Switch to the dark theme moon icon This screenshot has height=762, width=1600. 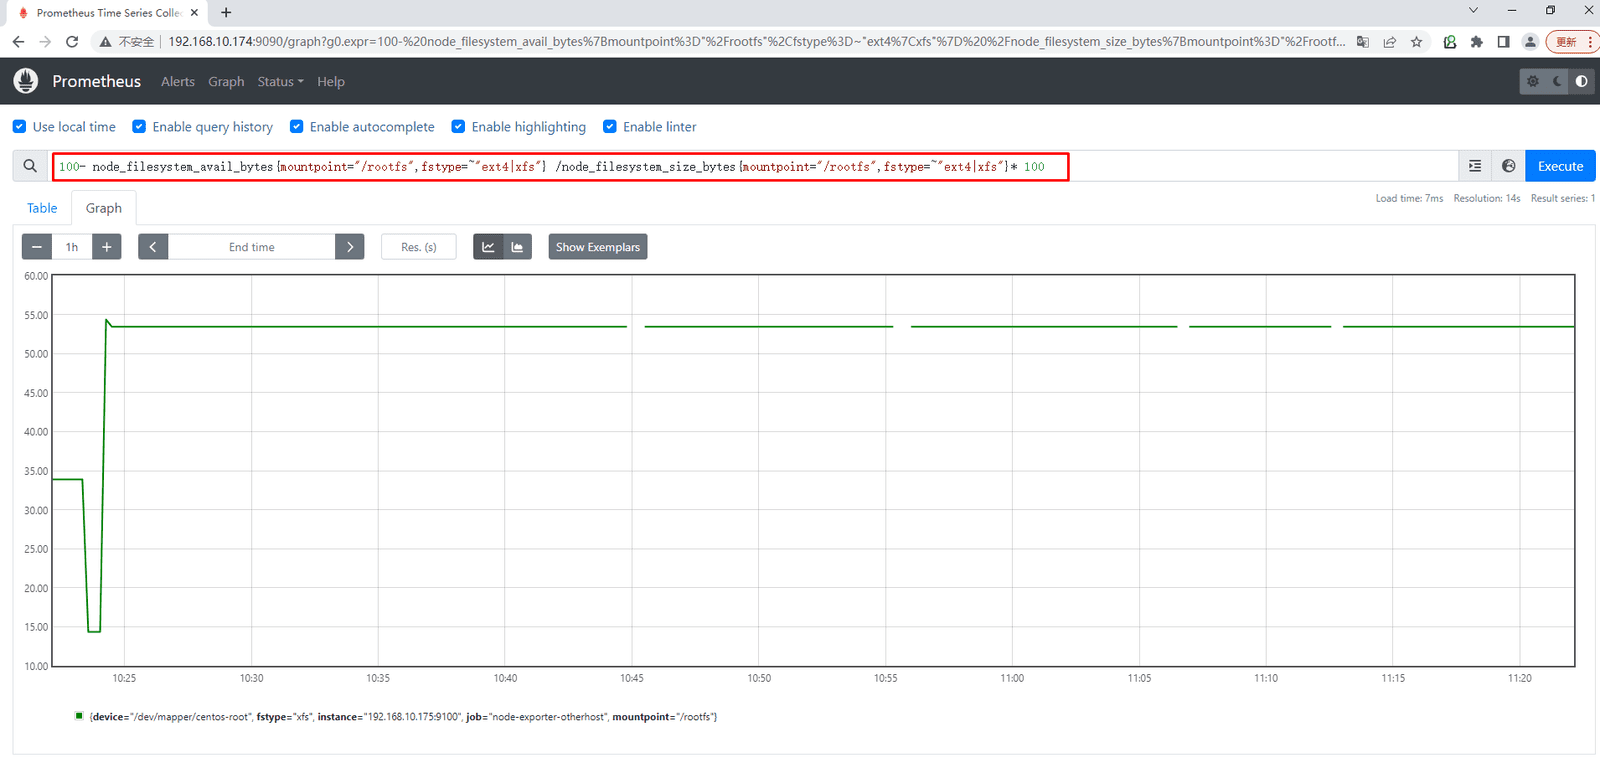point(1557,81)
